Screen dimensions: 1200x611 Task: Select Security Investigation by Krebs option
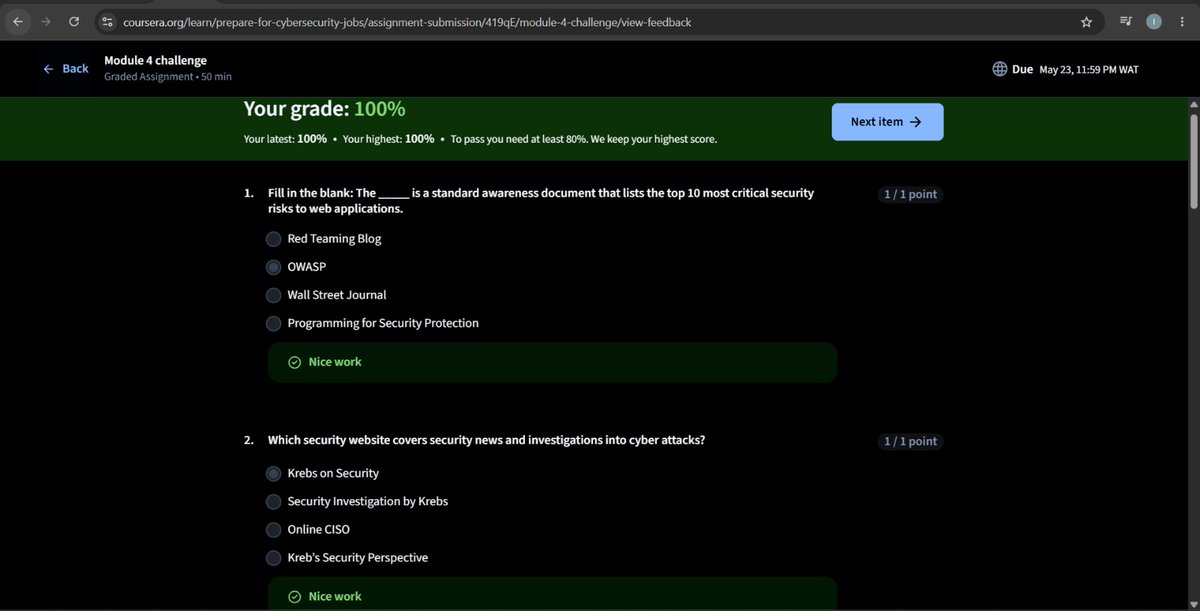coord(273,501)
